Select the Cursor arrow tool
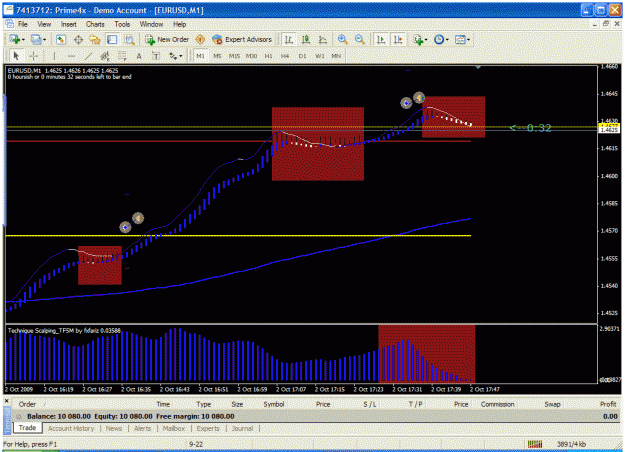Screen dimensions: 625x452 point(16,56)
